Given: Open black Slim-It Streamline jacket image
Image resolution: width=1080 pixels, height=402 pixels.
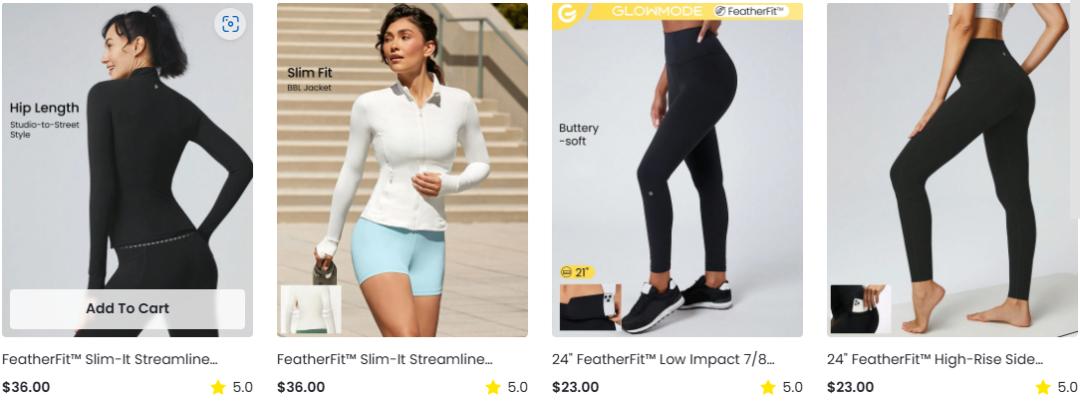Looking at the screenshot, I should coord(127,170).
